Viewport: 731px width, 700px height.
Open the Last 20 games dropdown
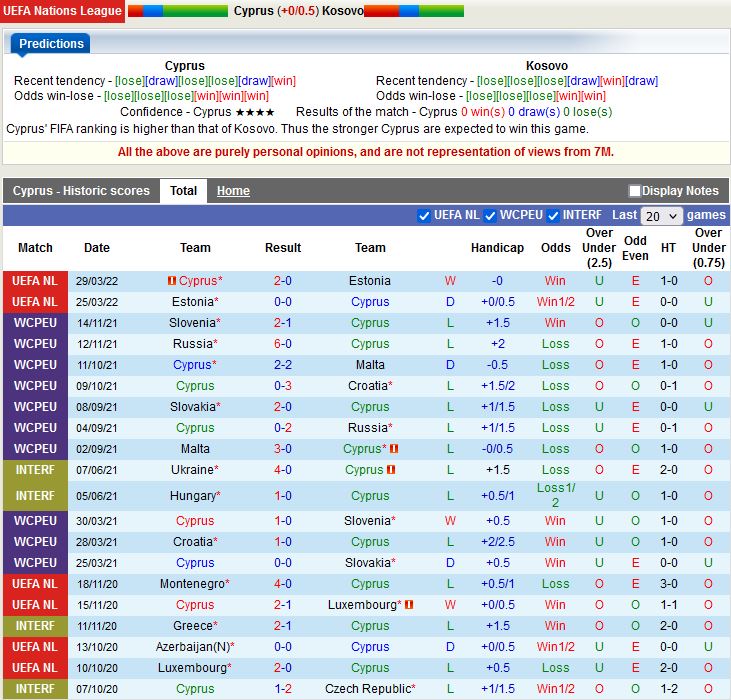coord(662,216)
